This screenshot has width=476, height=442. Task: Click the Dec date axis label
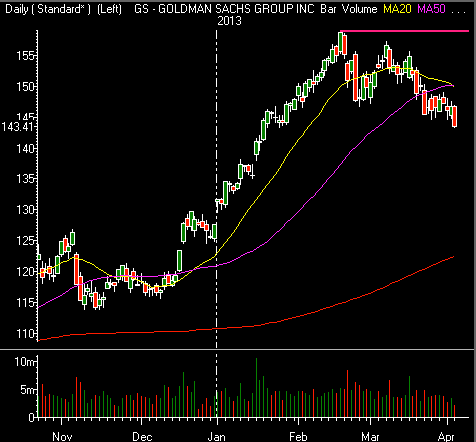[142, 436]
